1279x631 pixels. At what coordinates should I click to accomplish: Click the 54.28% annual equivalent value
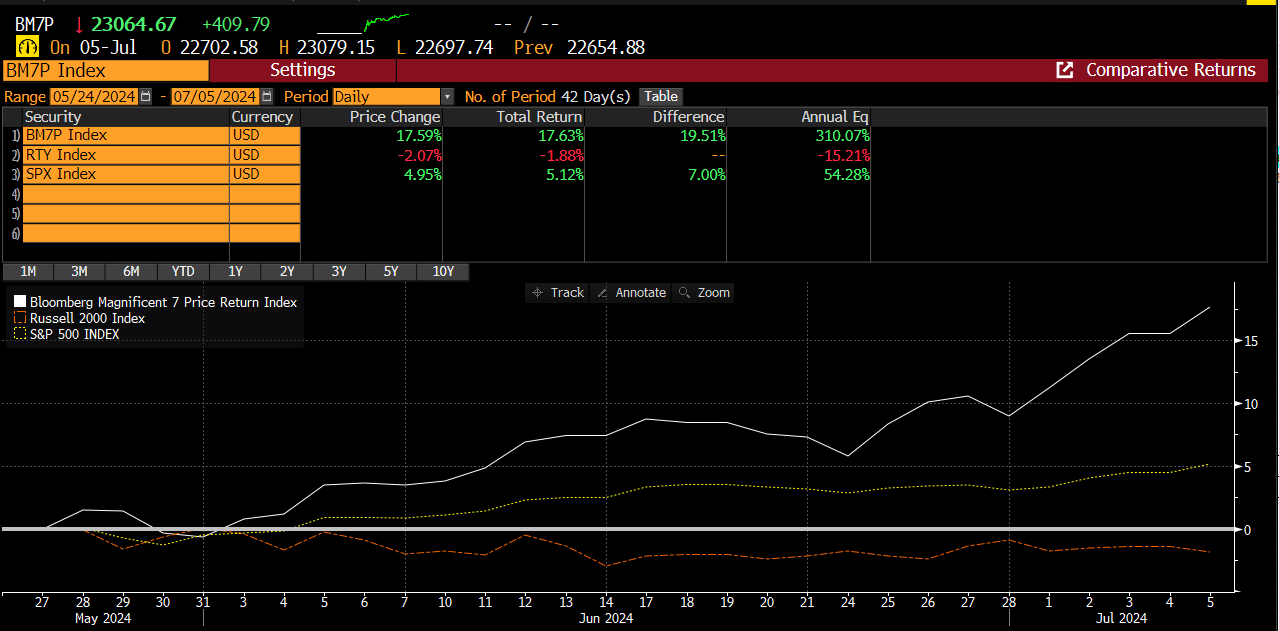[x=846, y=174]
